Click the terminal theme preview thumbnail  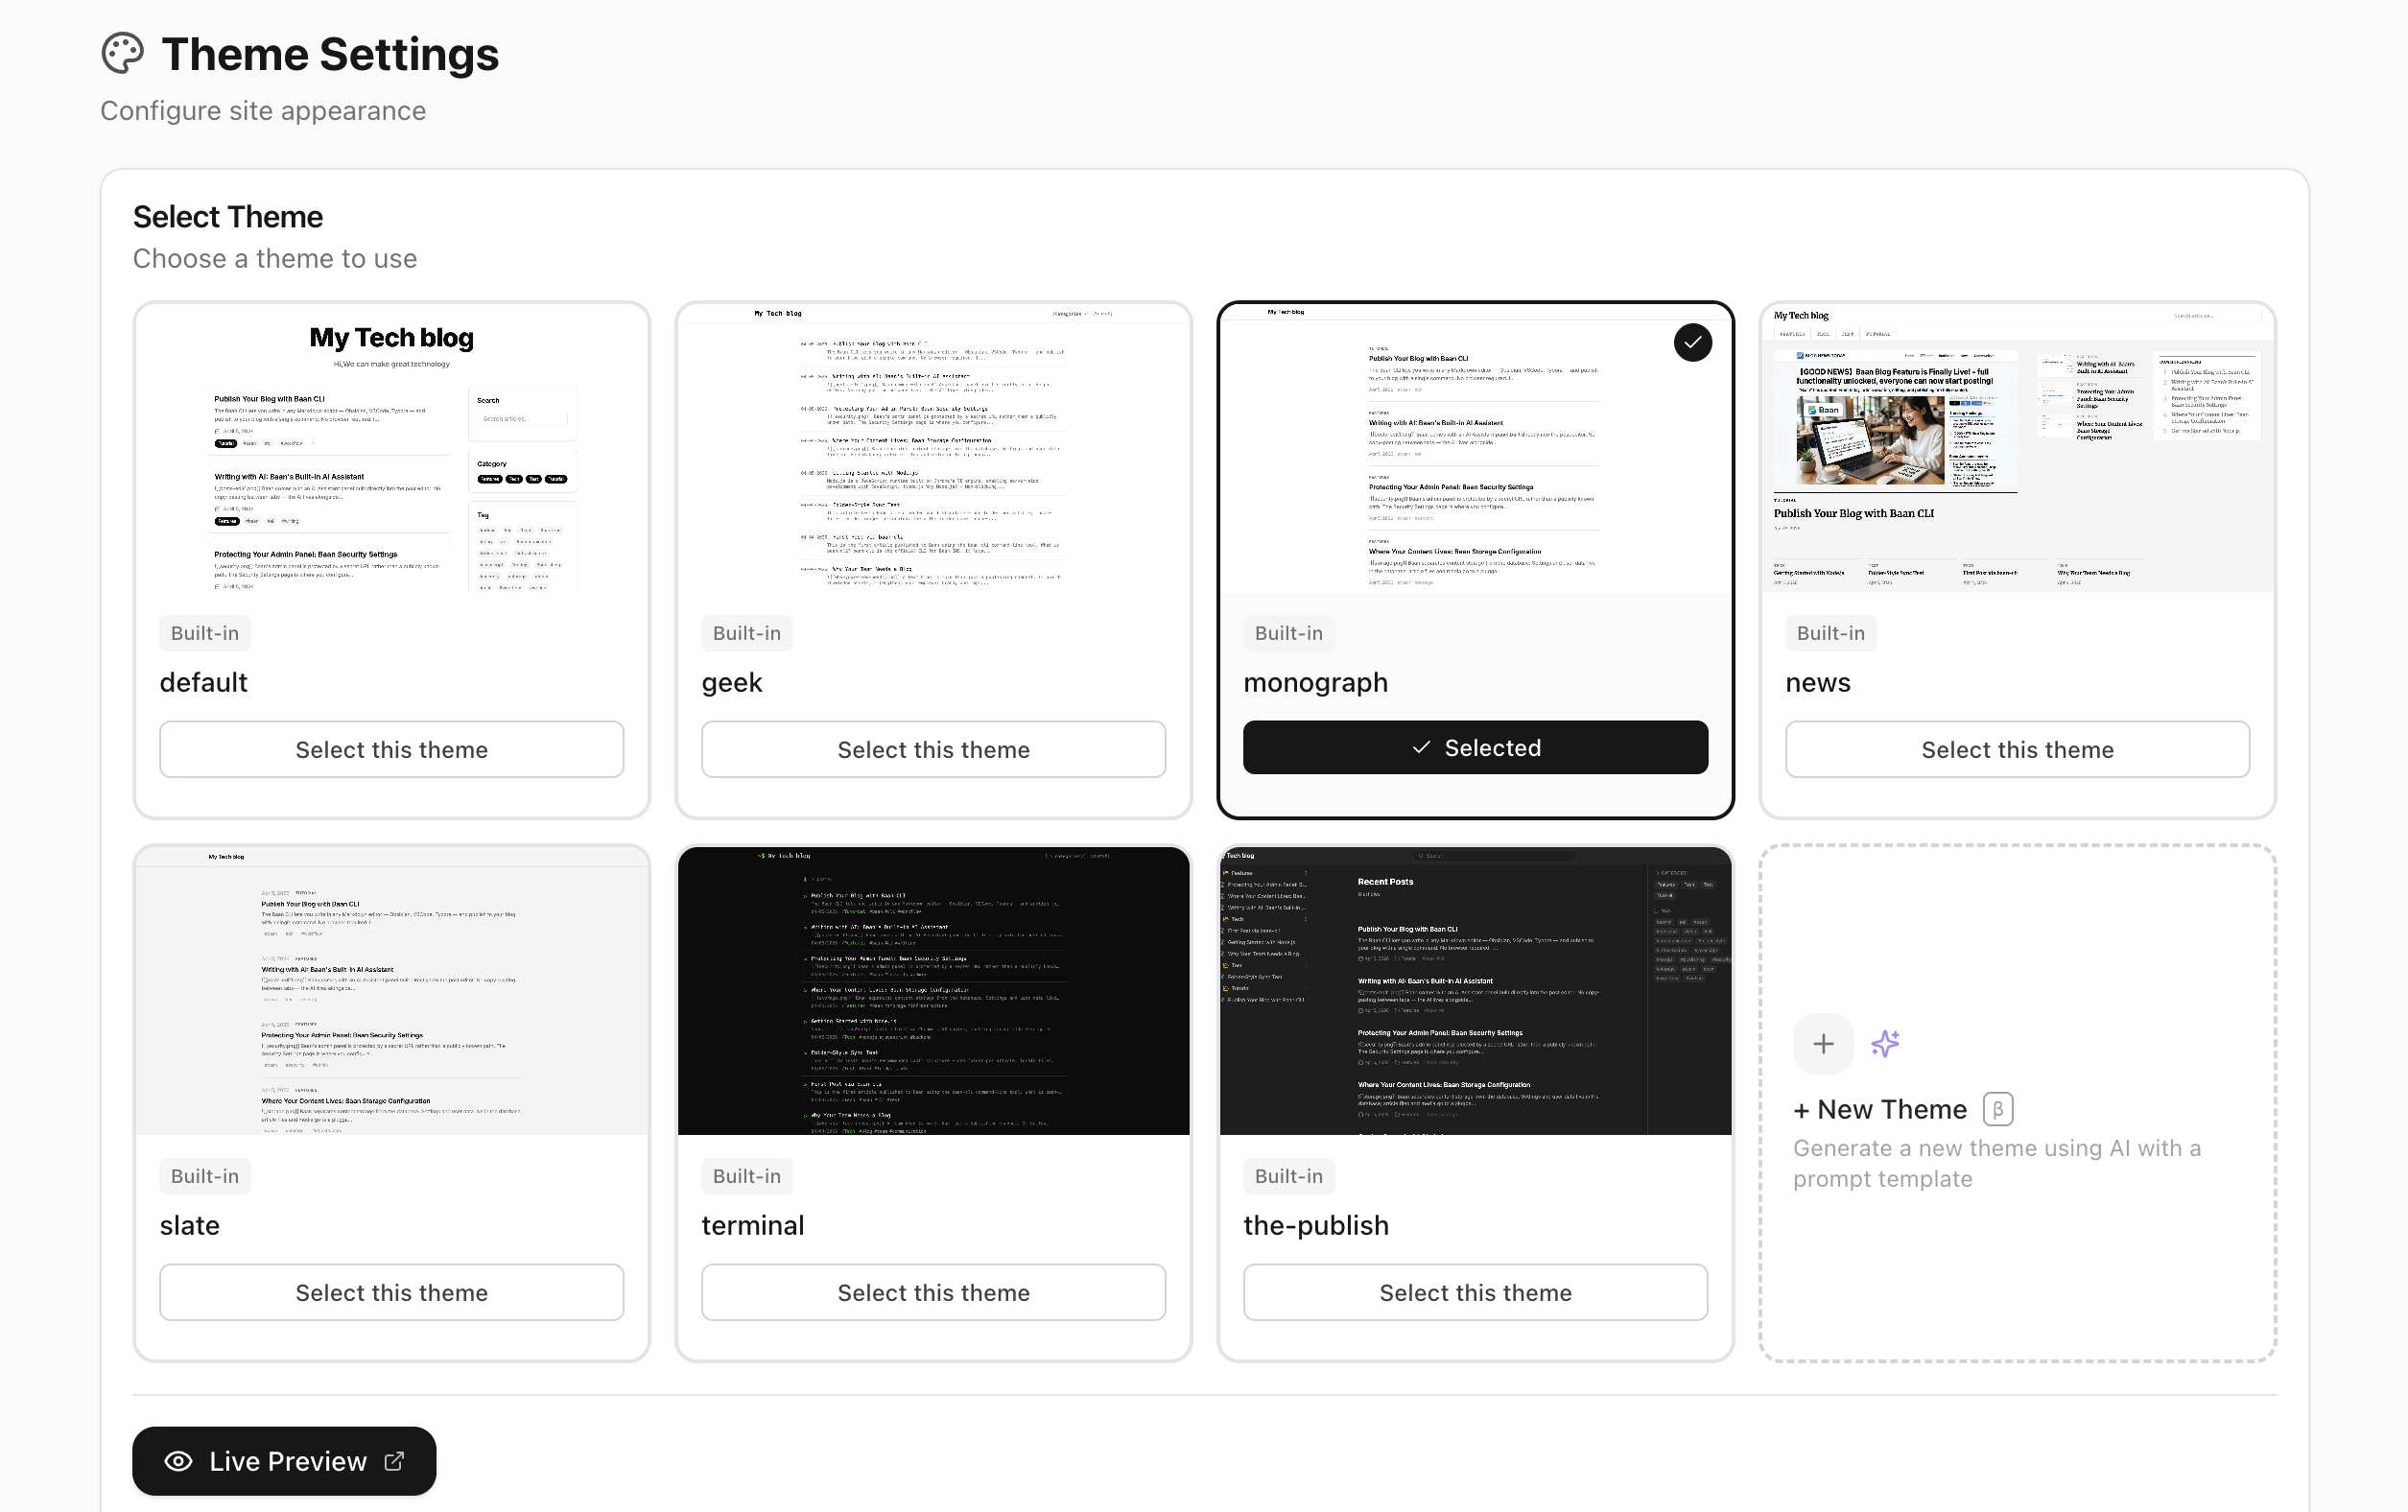pyautogui.click(x=933, y=991)
